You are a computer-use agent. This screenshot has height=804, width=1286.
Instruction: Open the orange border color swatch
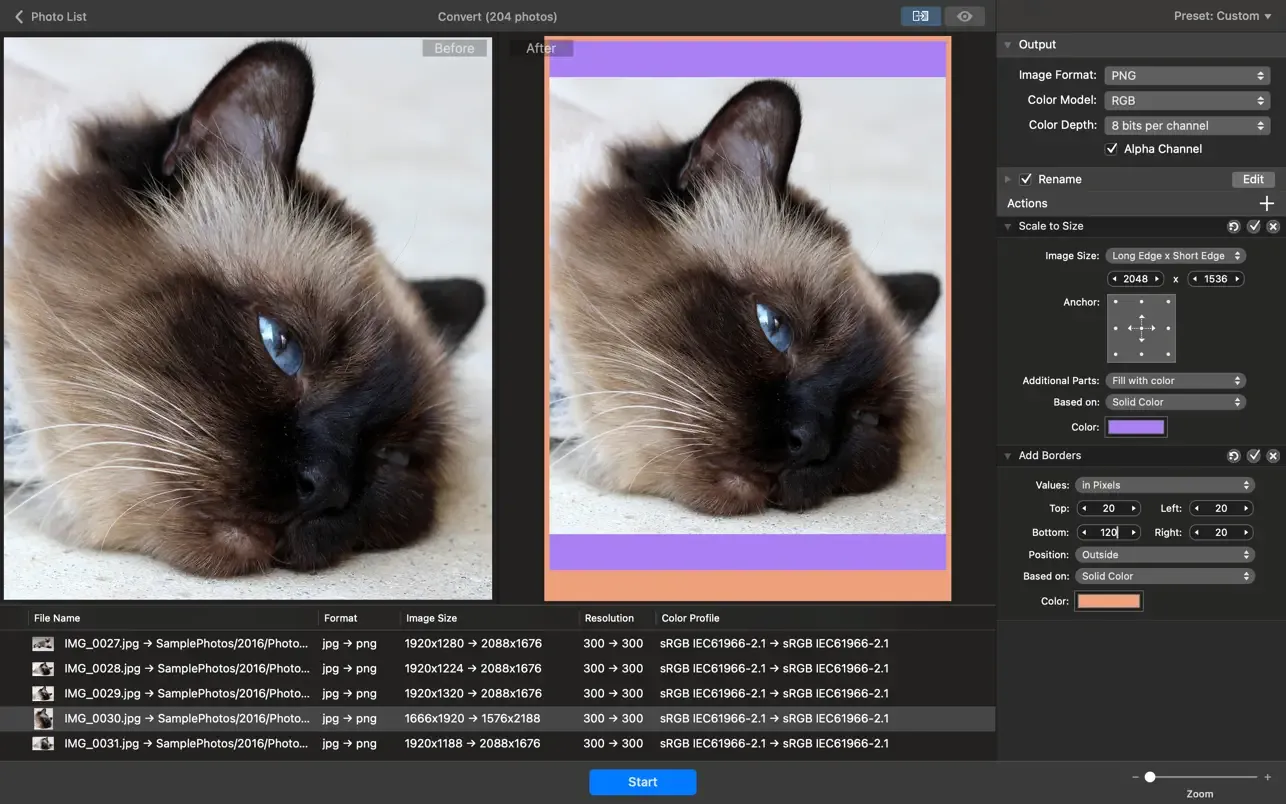[1108, 601]
